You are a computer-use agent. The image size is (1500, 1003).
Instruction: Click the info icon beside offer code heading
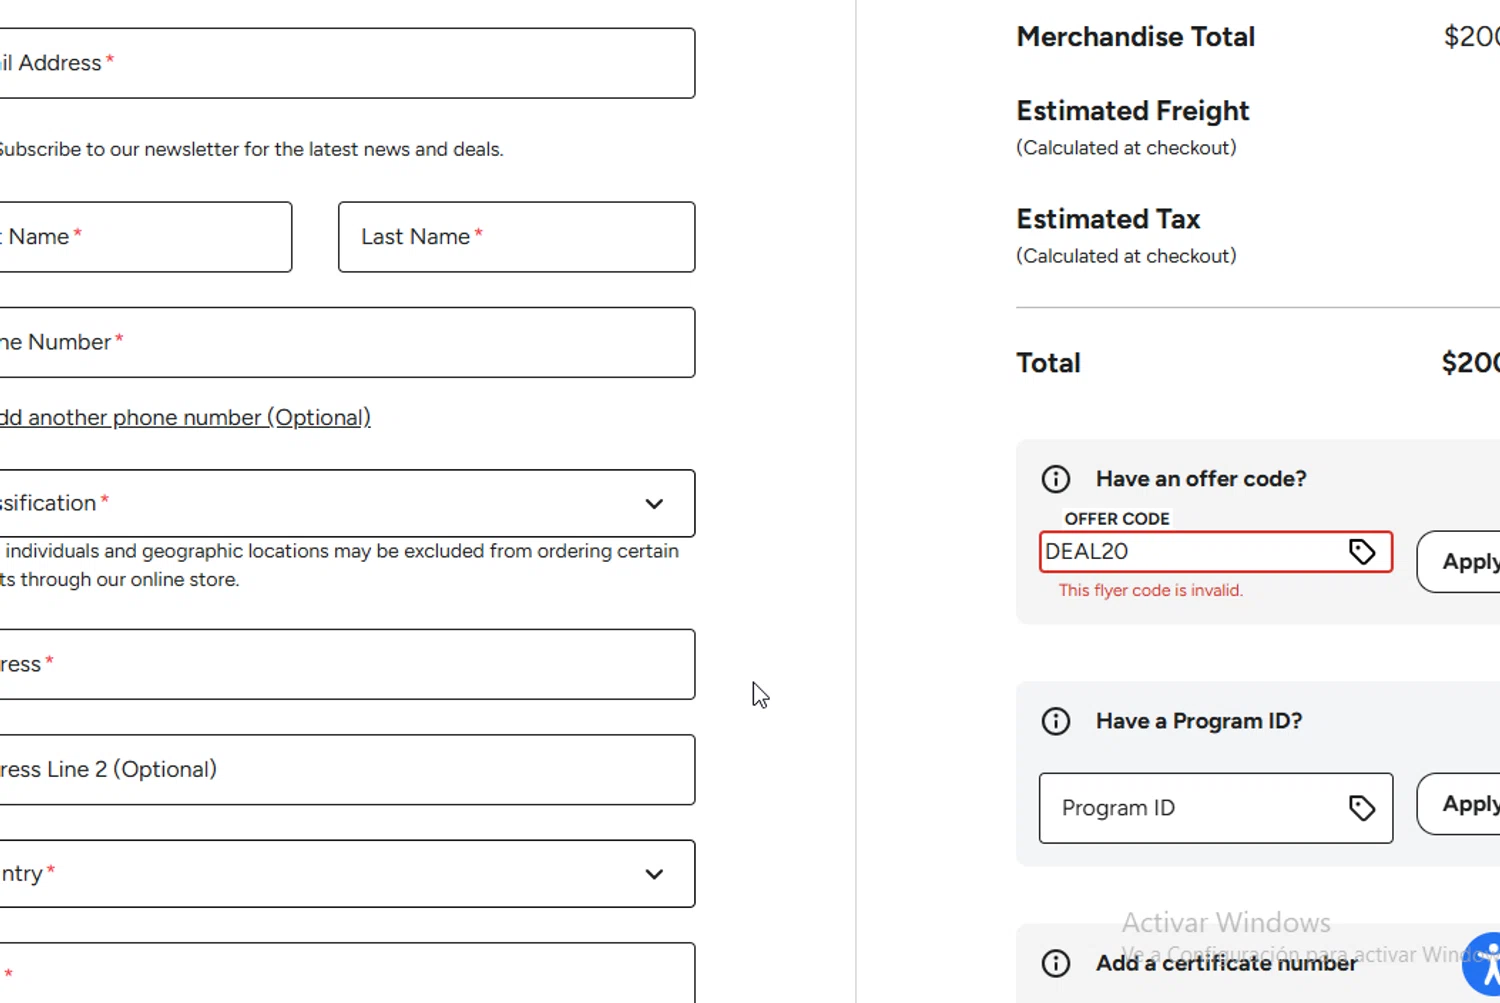[1056, 479]
